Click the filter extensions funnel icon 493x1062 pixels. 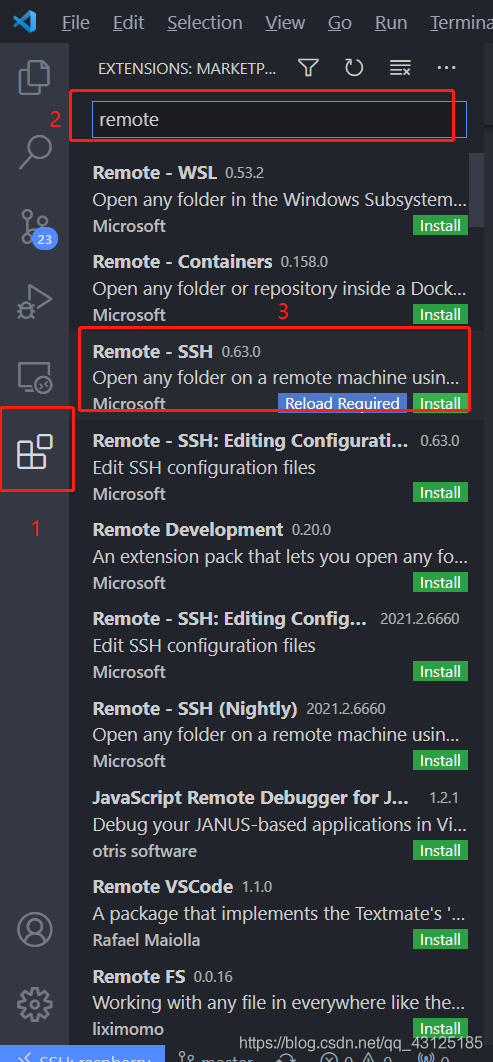click(x=309, y=68)
